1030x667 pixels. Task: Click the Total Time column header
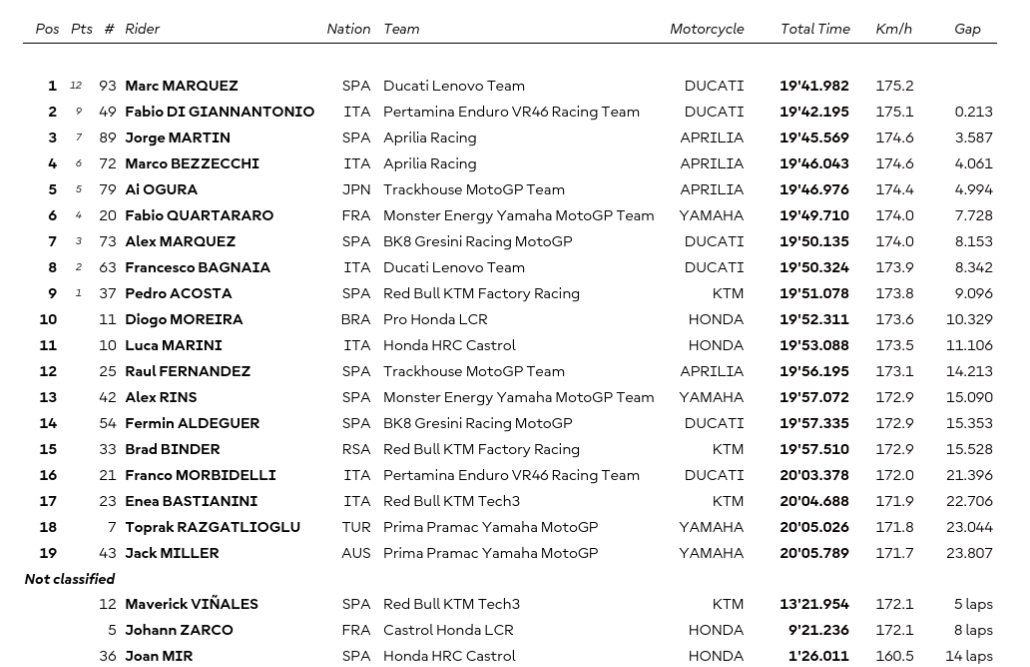point(815,29)
